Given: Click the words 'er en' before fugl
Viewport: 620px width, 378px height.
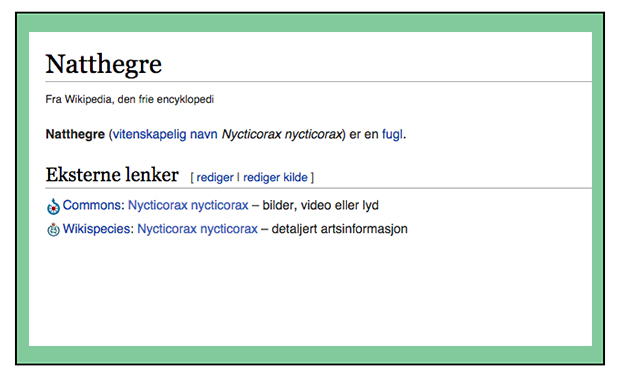Looking at the screenshot, I should (x=364, y=134).
